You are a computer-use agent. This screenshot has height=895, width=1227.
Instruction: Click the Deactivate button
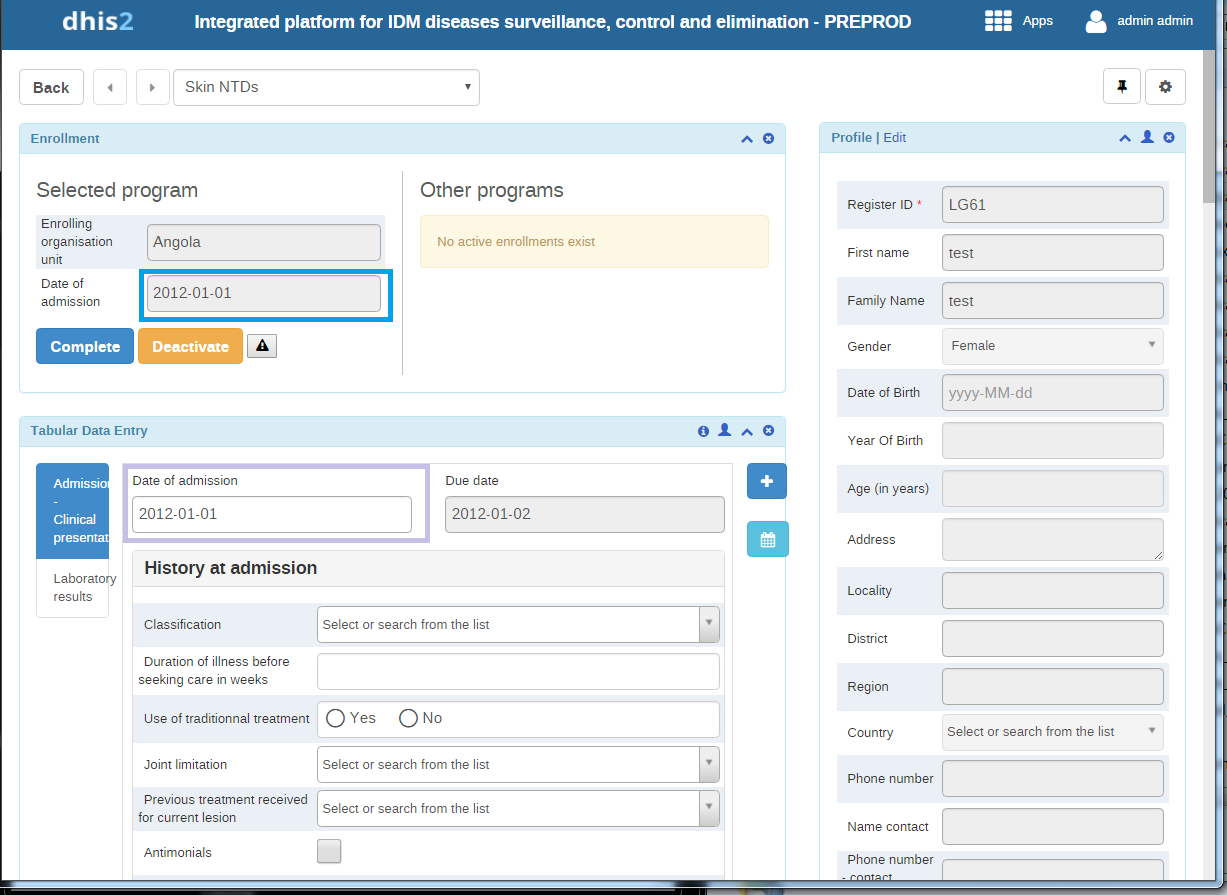[190, 346]
